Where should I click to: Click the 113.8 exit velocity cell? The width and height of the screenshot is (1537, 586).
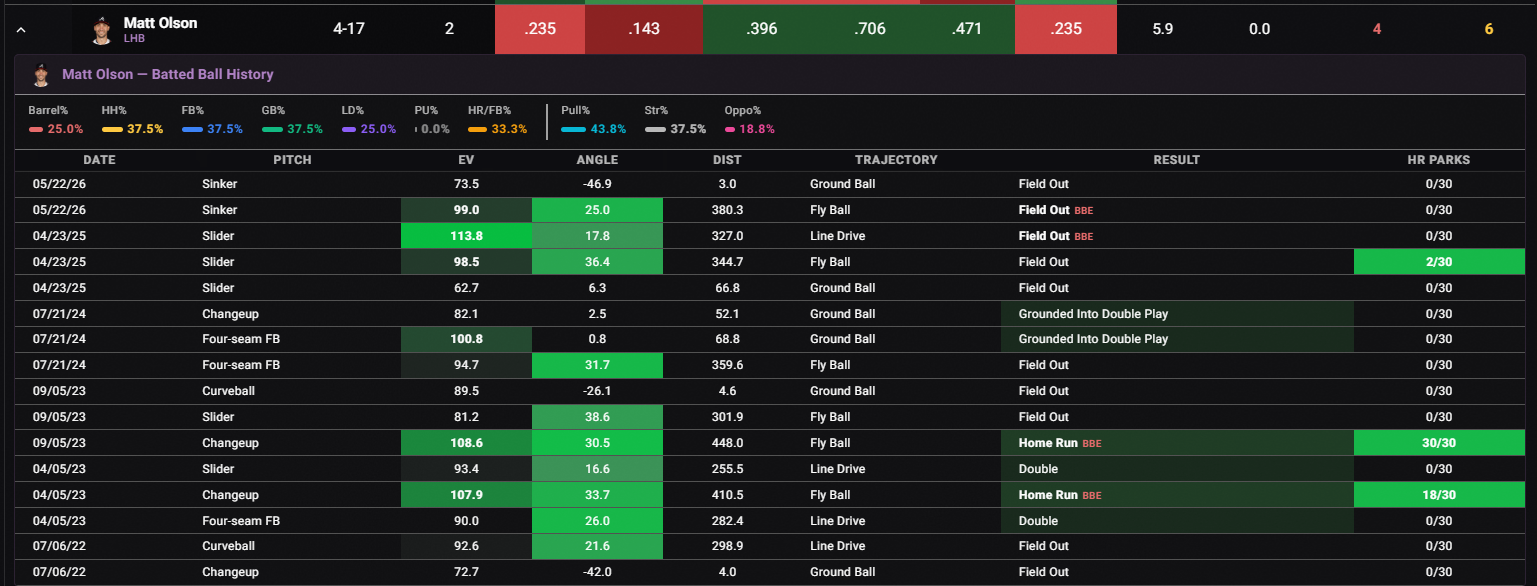[x=466, y=236]
